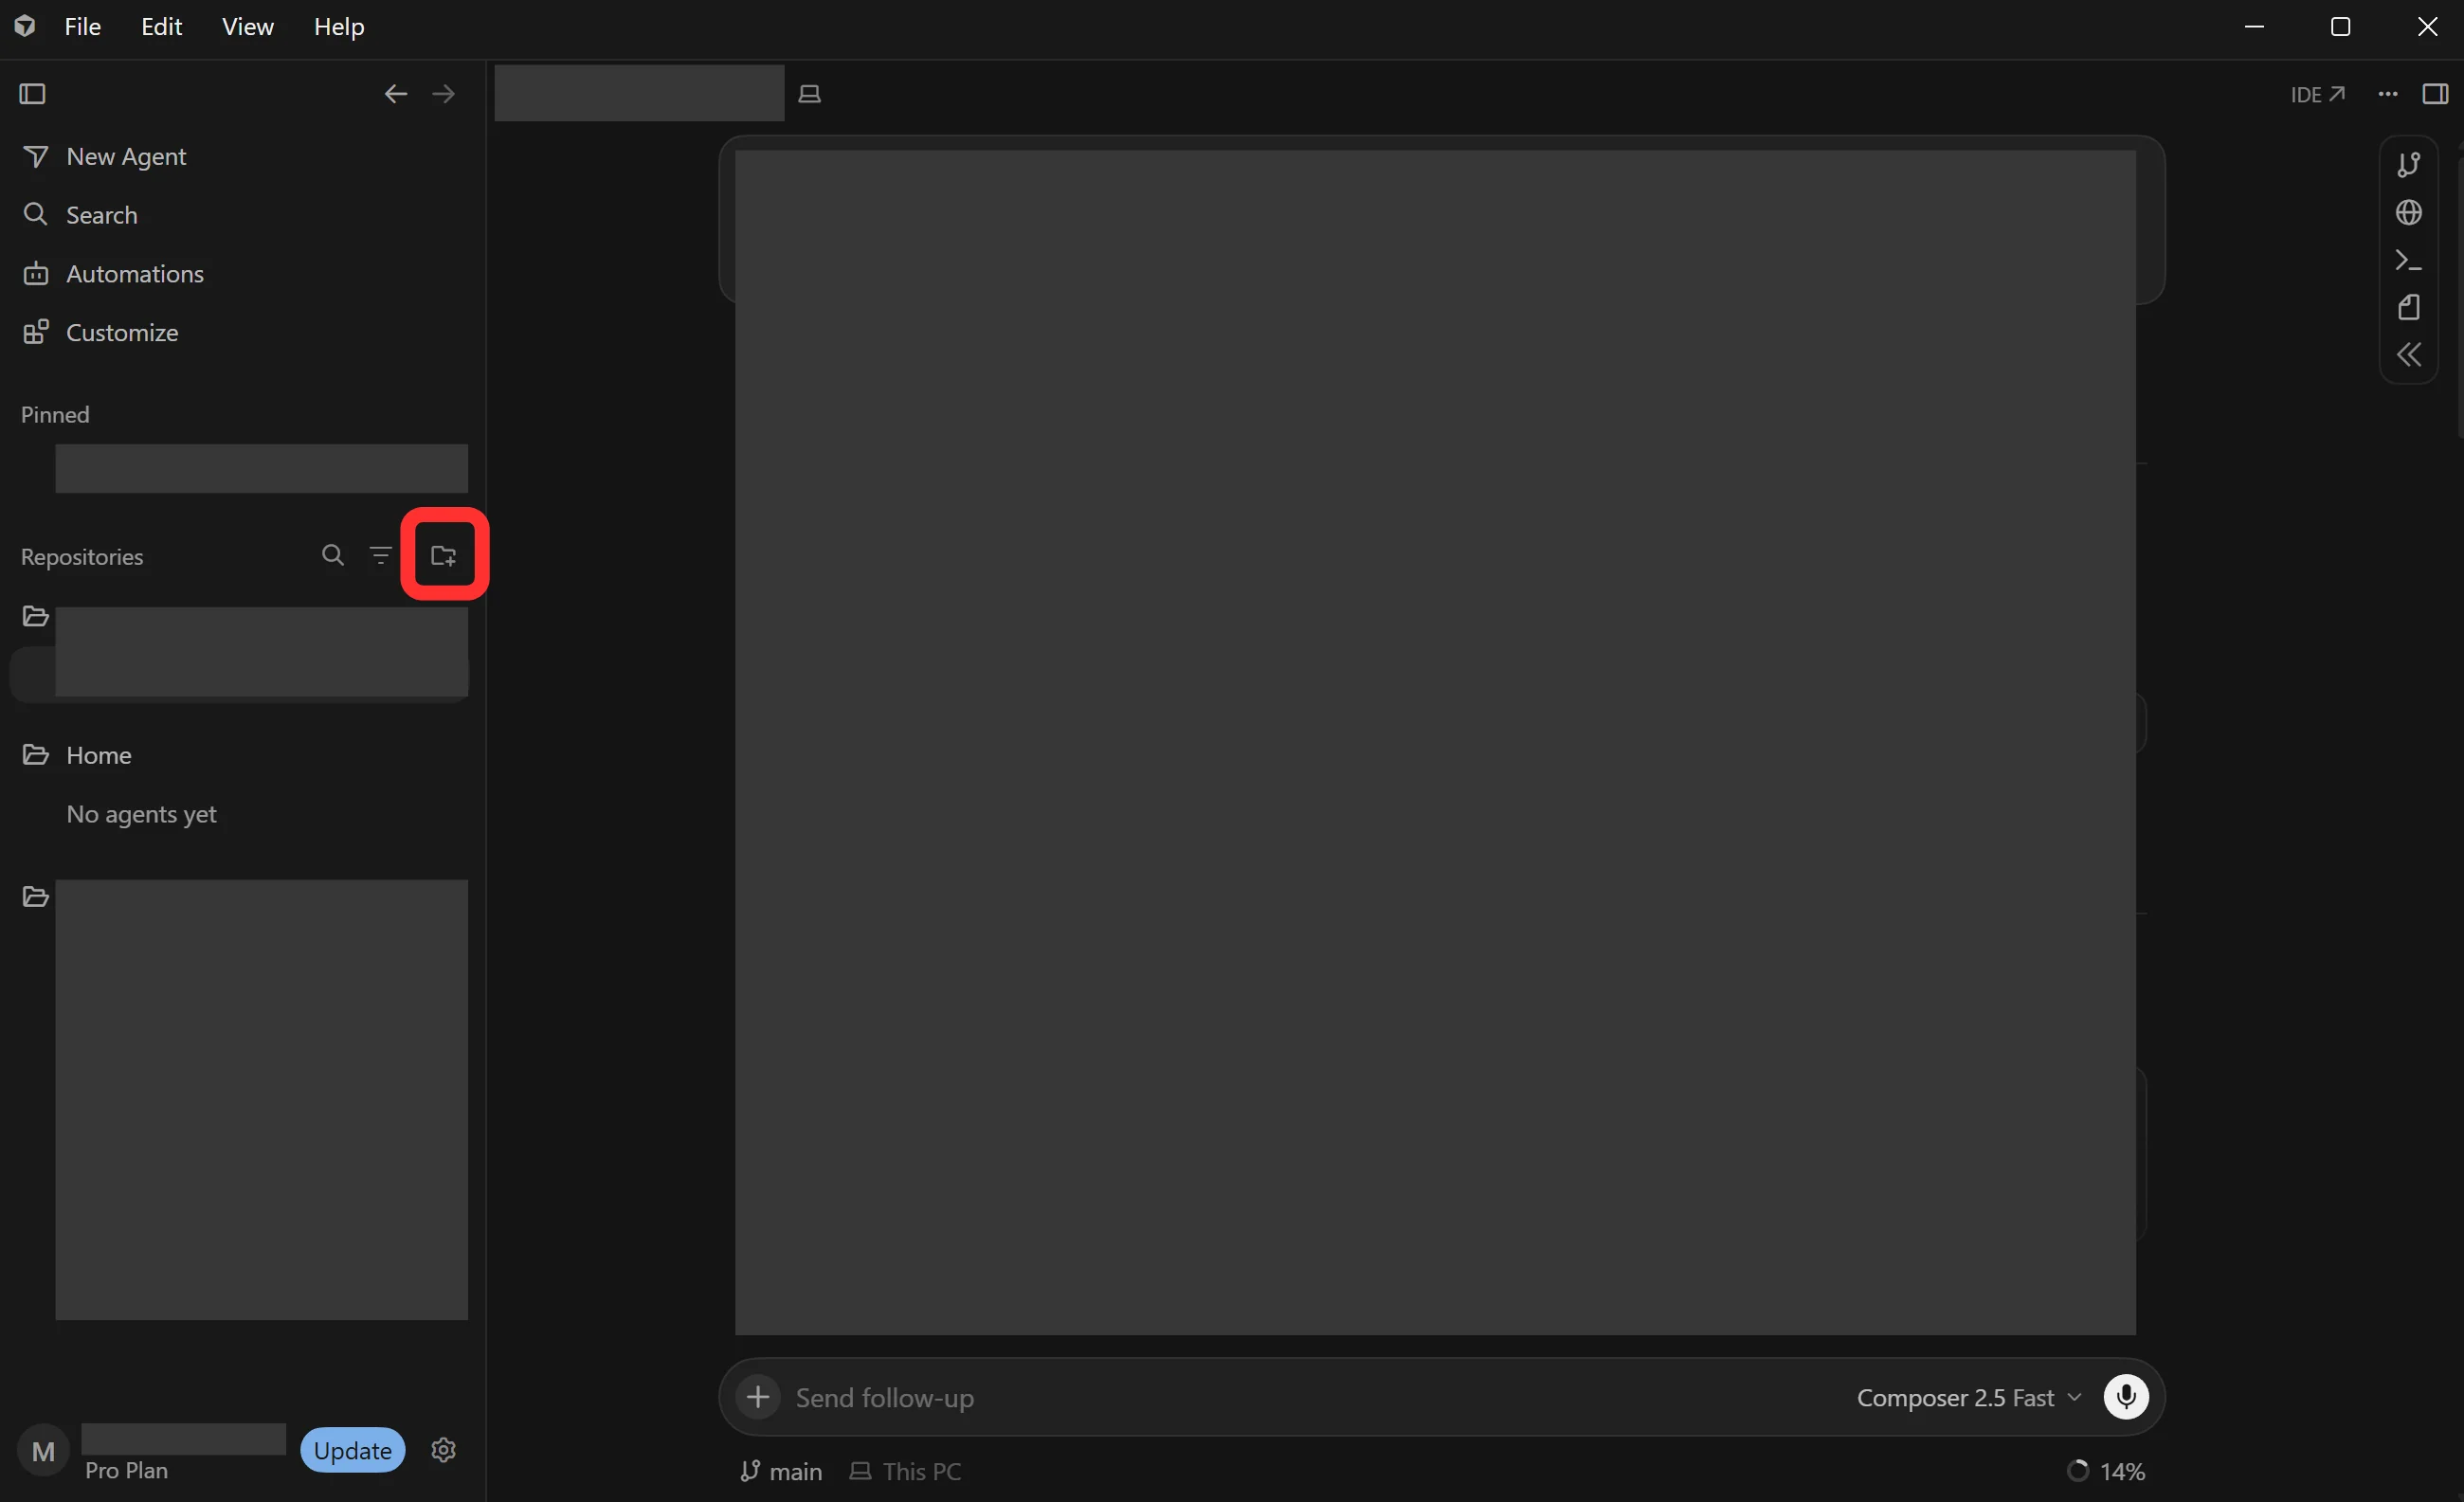Toggle the right sidebar panel icon
The image size is (2464, 1502).
pos(2436,94)
